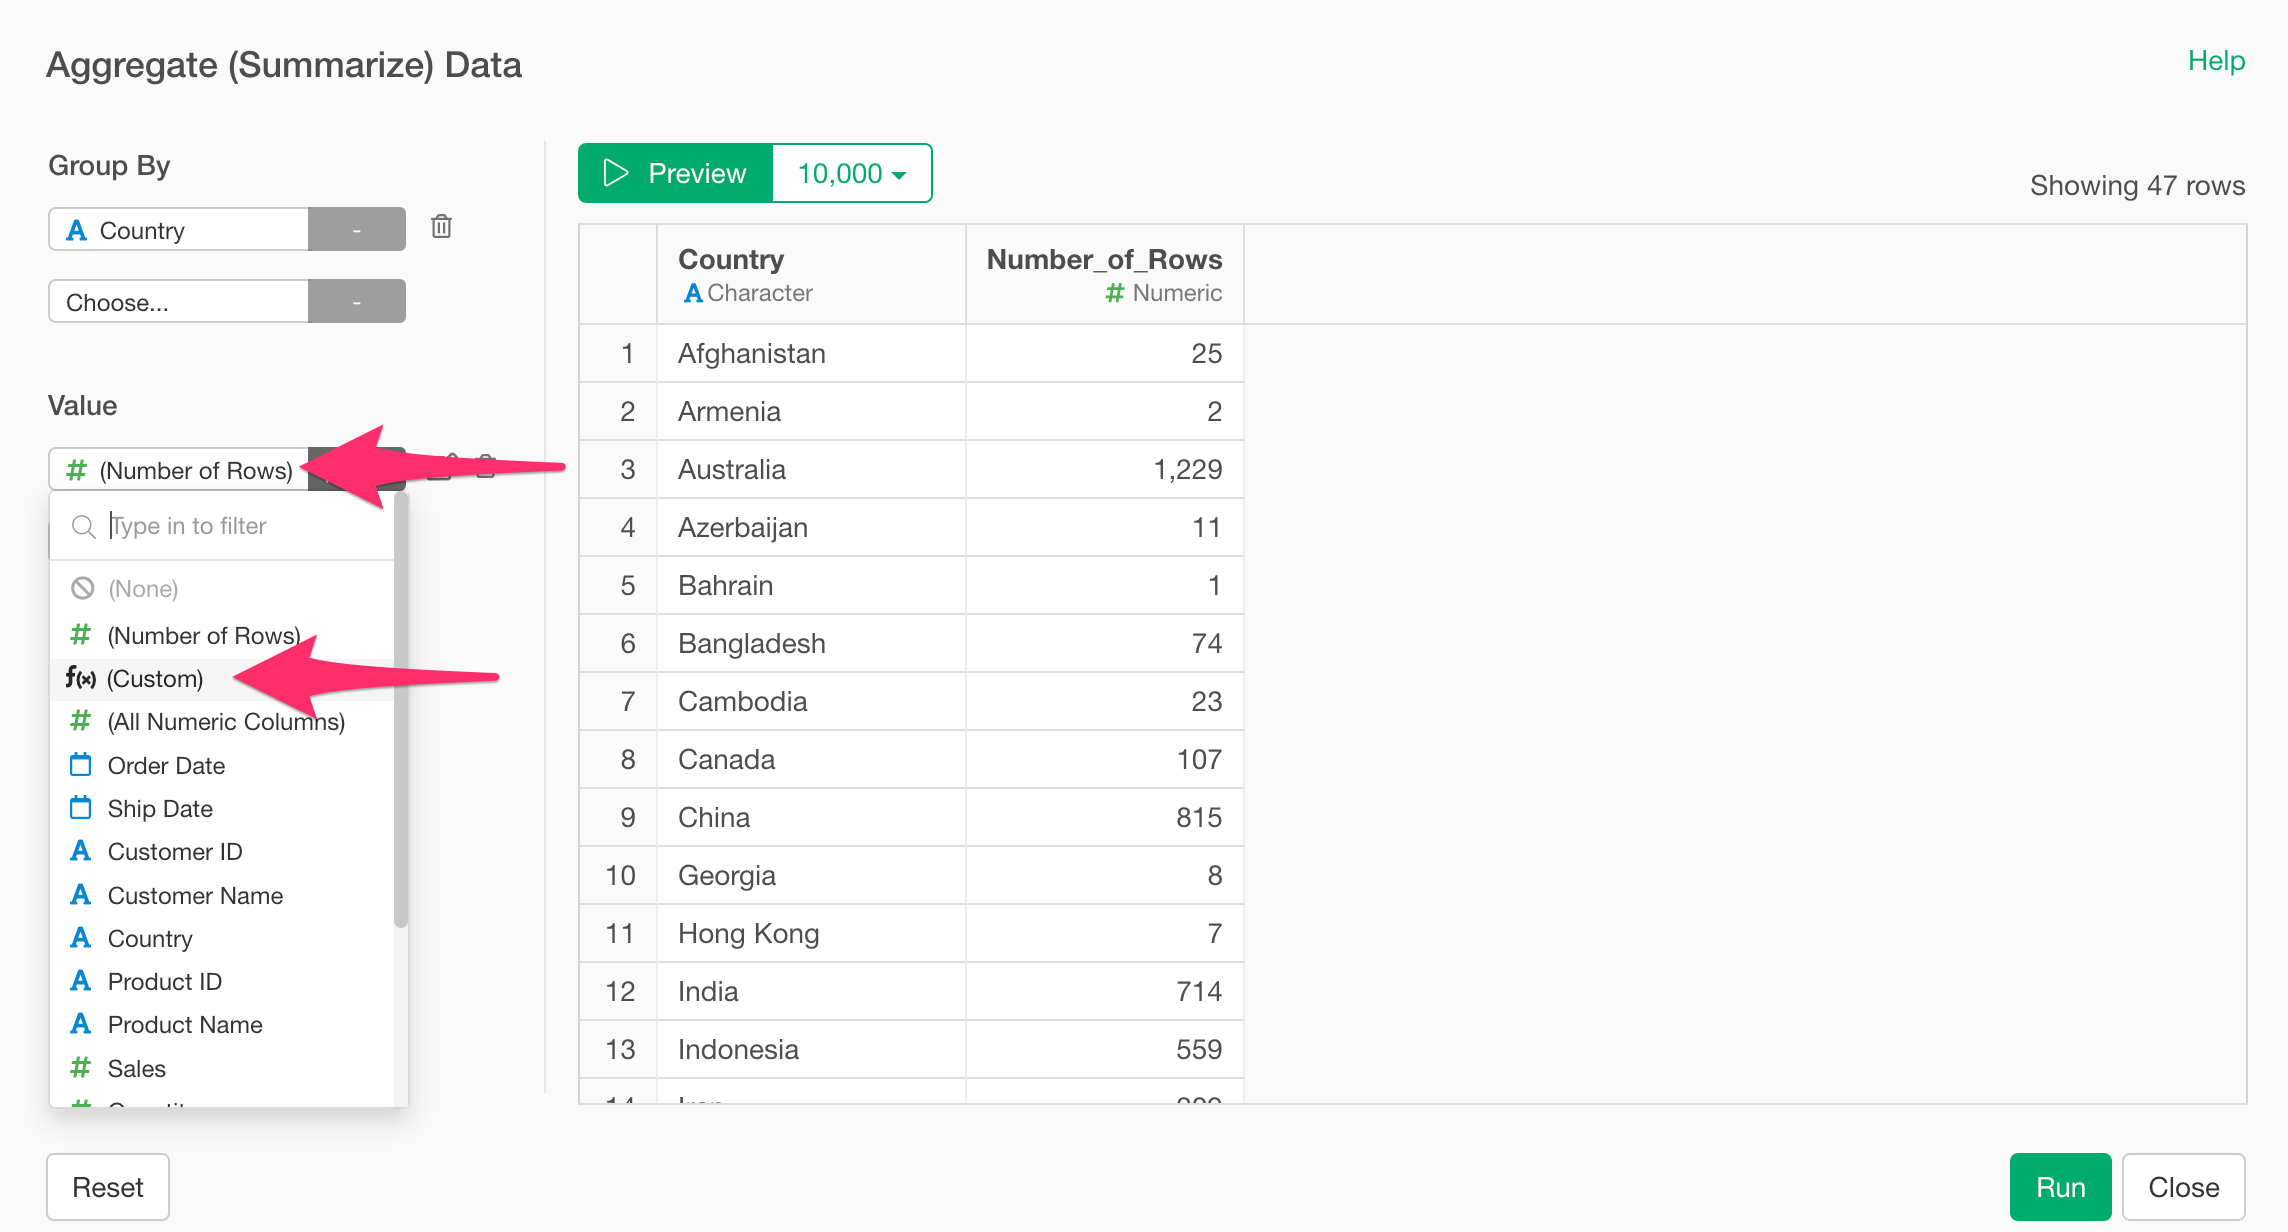Click the Character type icon under Country
The width and height of the screenshot is (2288, 1232).
(x=692, y=293)
